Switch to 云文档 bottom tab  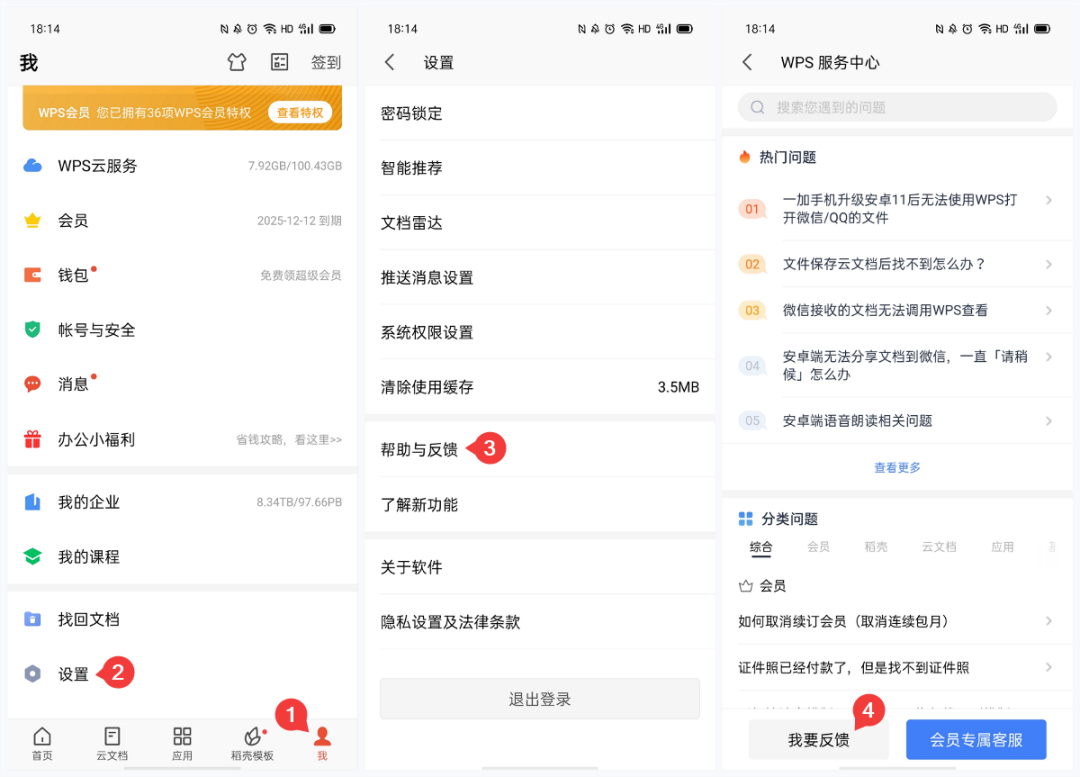pos(112,743)
